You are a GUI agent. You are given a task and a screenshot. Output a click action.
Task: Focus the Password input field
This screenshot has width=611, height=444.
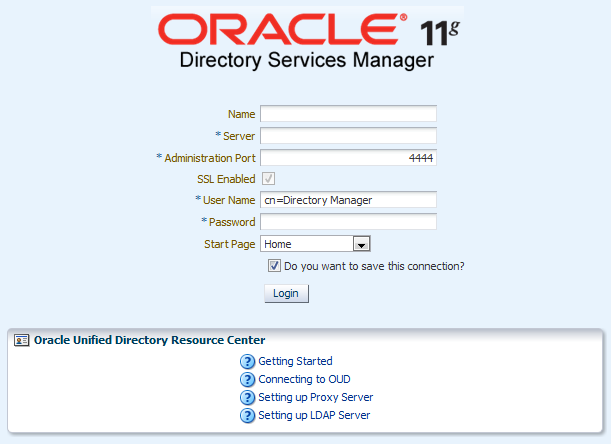(x=348, y=222)
